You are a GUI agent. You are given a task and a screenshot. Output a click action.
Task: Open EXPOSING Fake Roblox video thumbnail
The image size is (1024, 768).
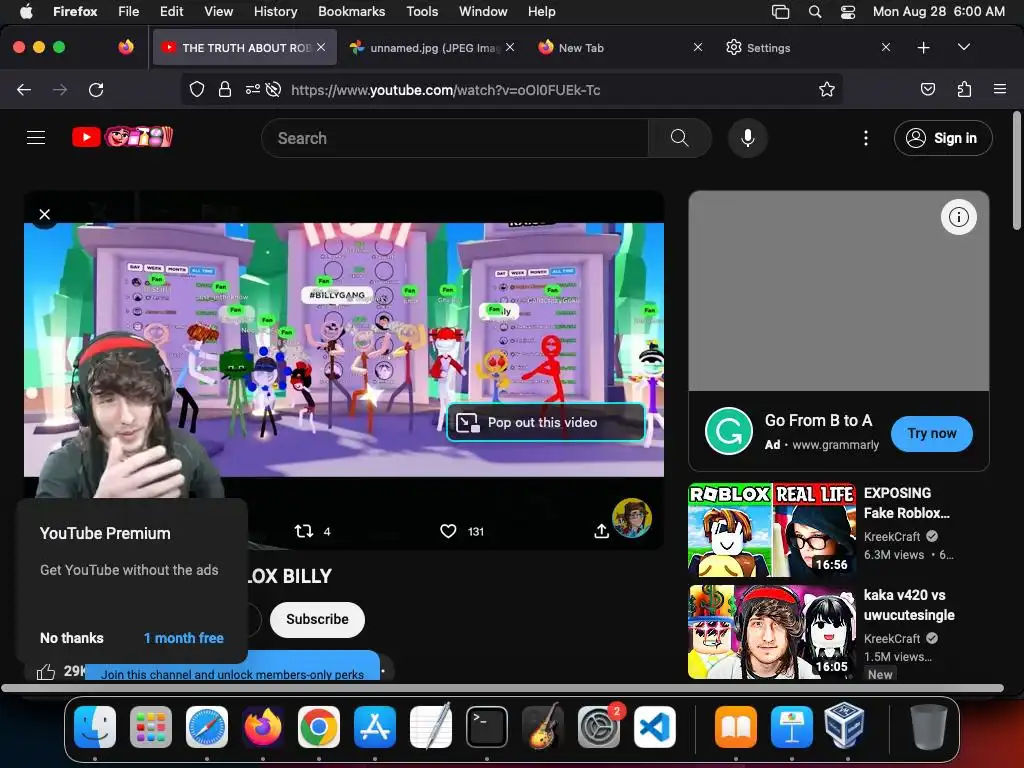pyautogui.click(x=772, y=530)
